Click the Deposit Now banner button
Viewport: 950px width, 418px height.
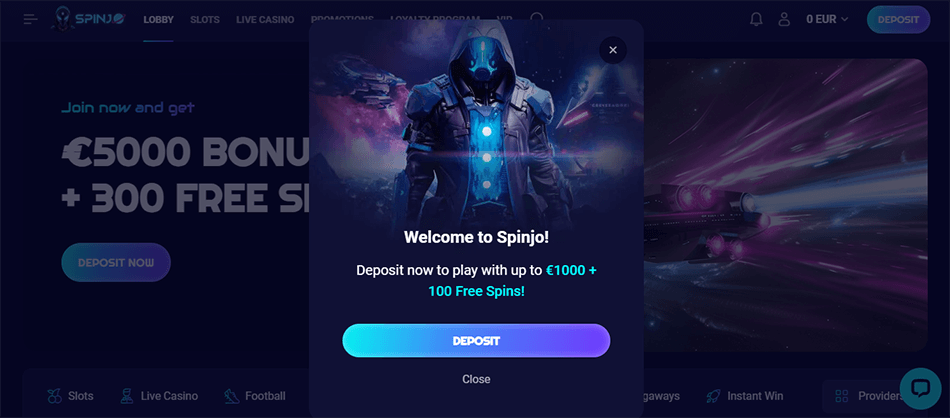click(x=116, y=262)
